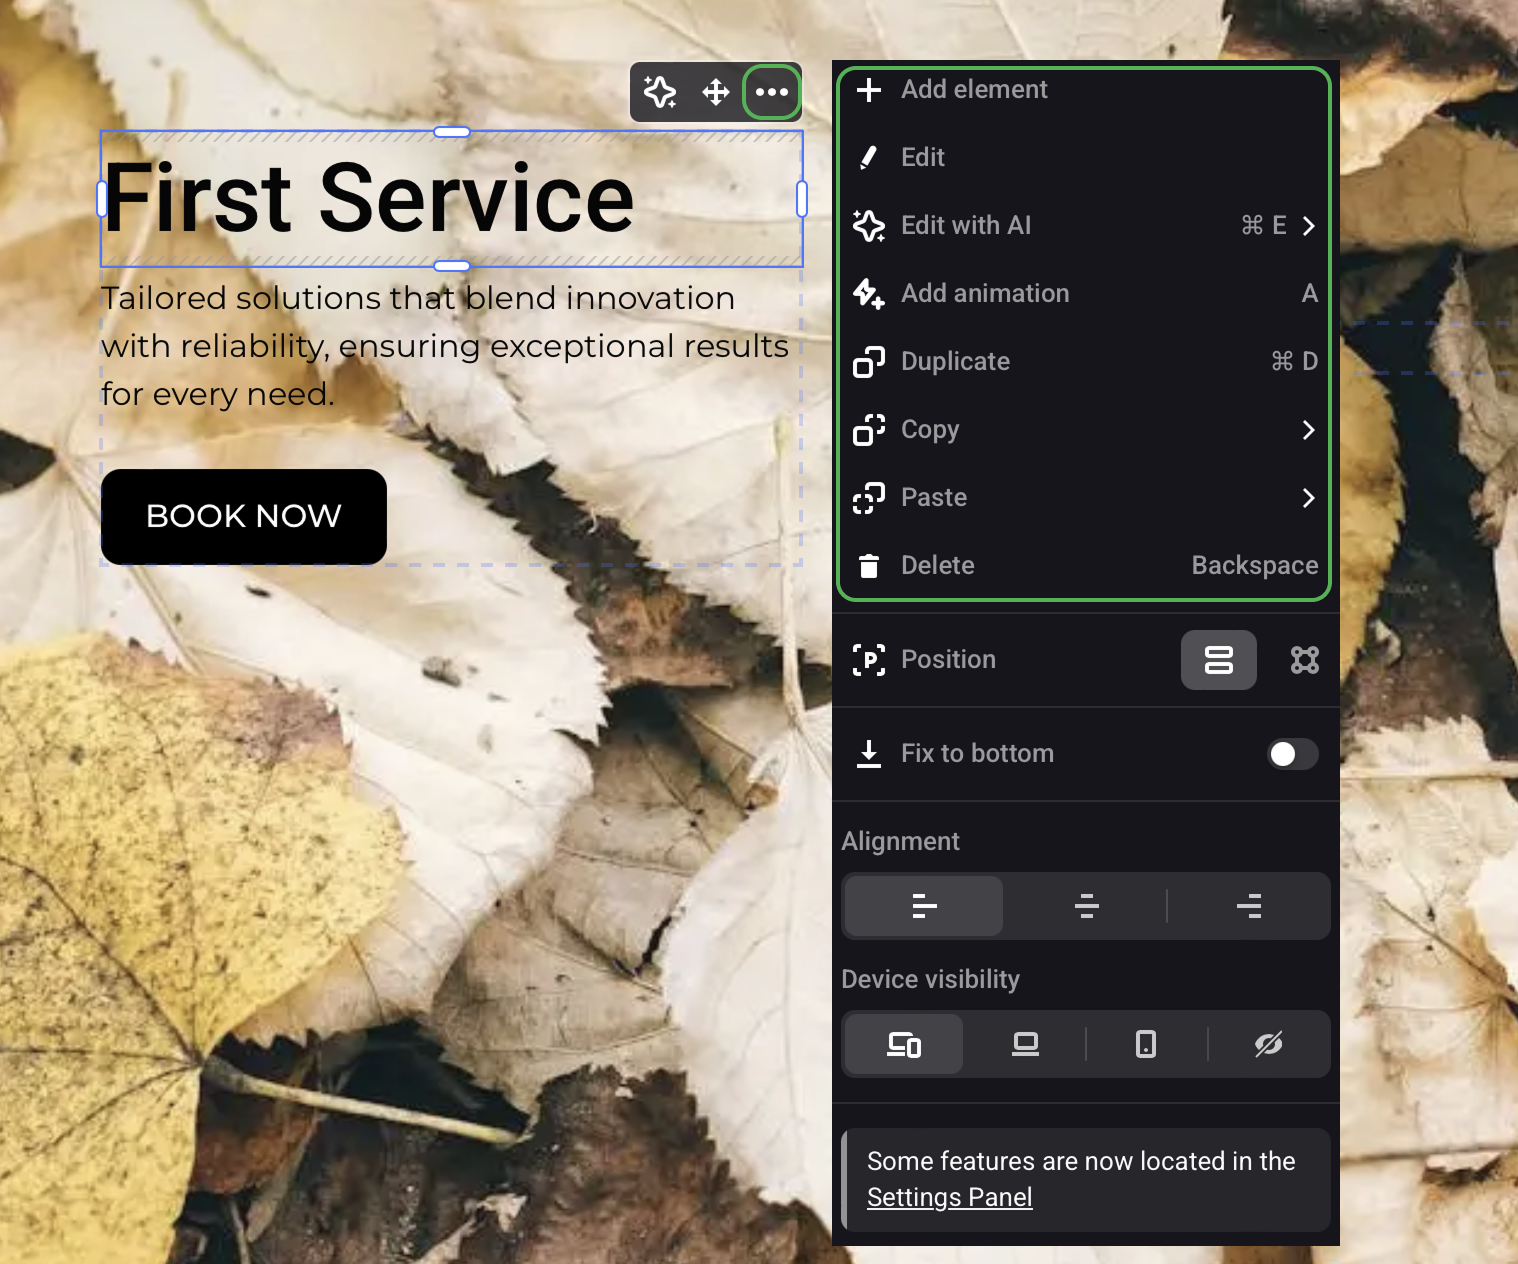Open the Settings Panel link
Screen dimensions: 1518x1264
point(949,1197)
